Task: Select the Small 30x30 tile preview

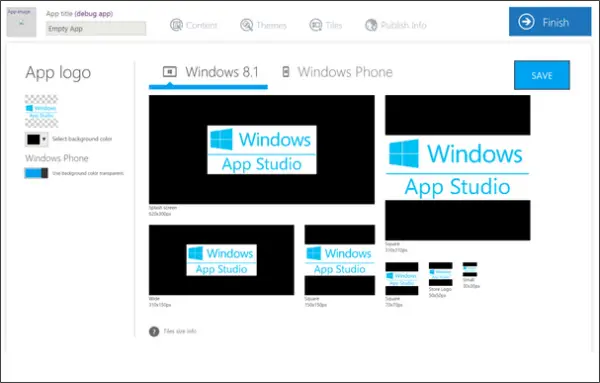Action: [470, 269]
